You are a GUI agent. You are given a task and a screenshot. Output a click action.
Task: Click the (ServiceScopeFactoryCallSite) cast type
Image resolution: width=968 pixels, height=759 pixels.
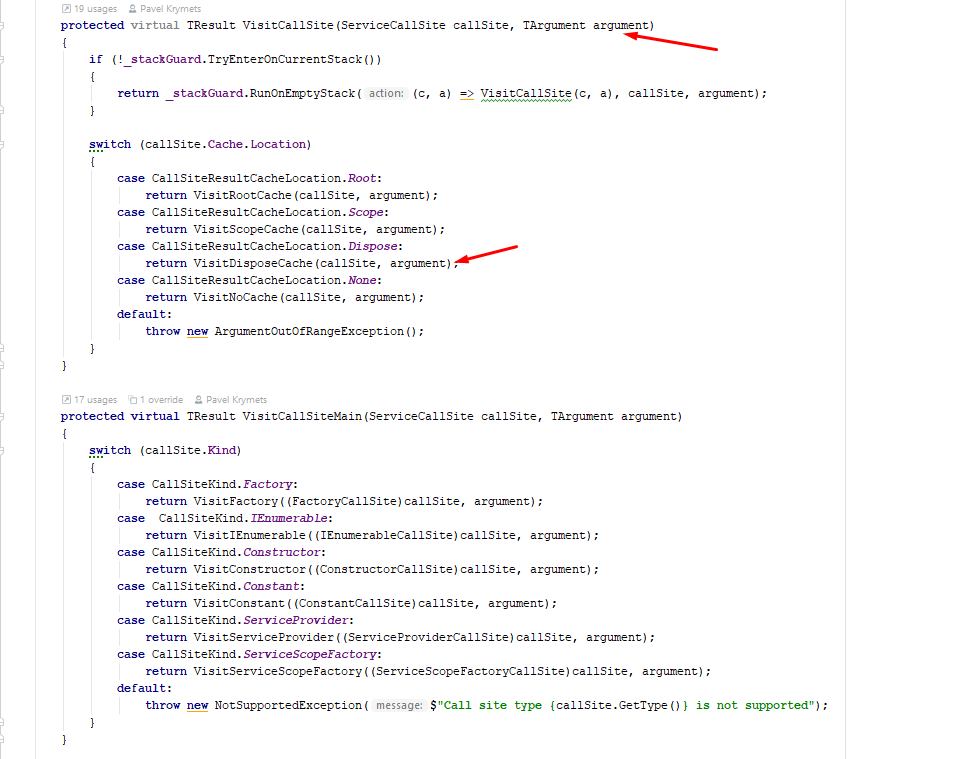[470, 671]
